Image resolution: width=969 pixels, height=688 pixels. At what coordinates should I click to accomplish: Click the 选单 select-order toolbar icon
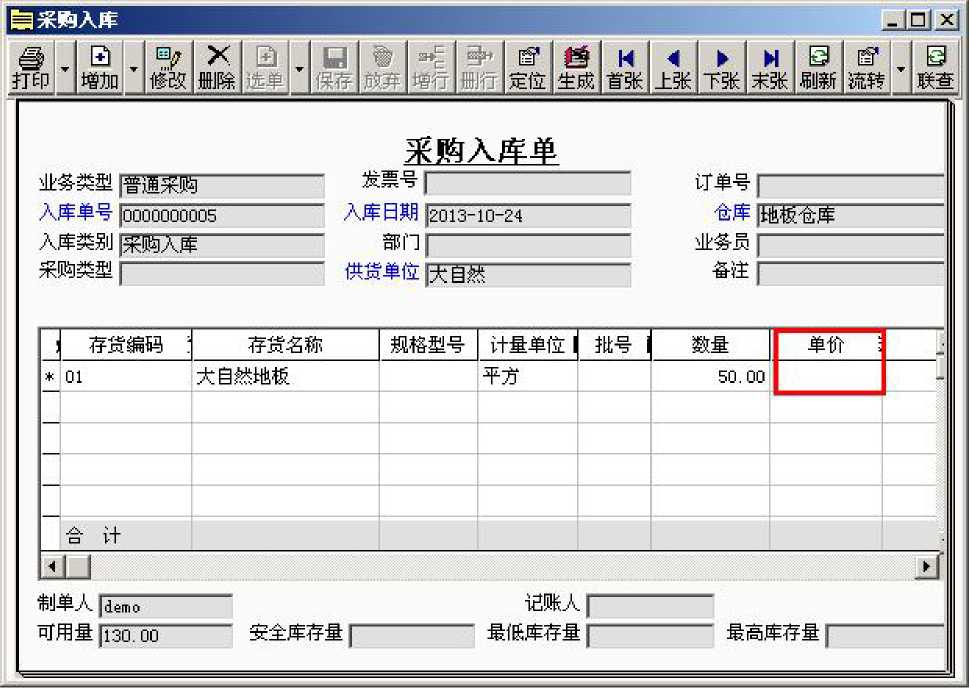point(265,67)
